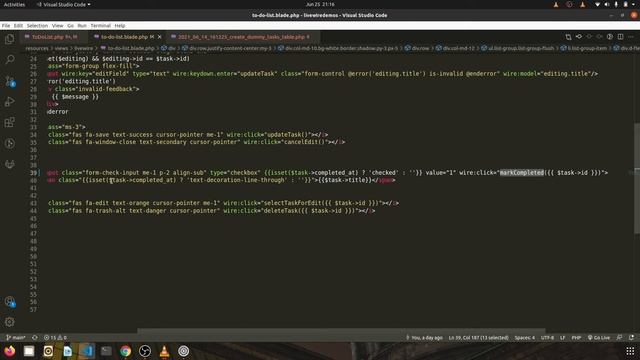640x360 pixels.
Task: Open the Source Control view
Action: point(9,81)
